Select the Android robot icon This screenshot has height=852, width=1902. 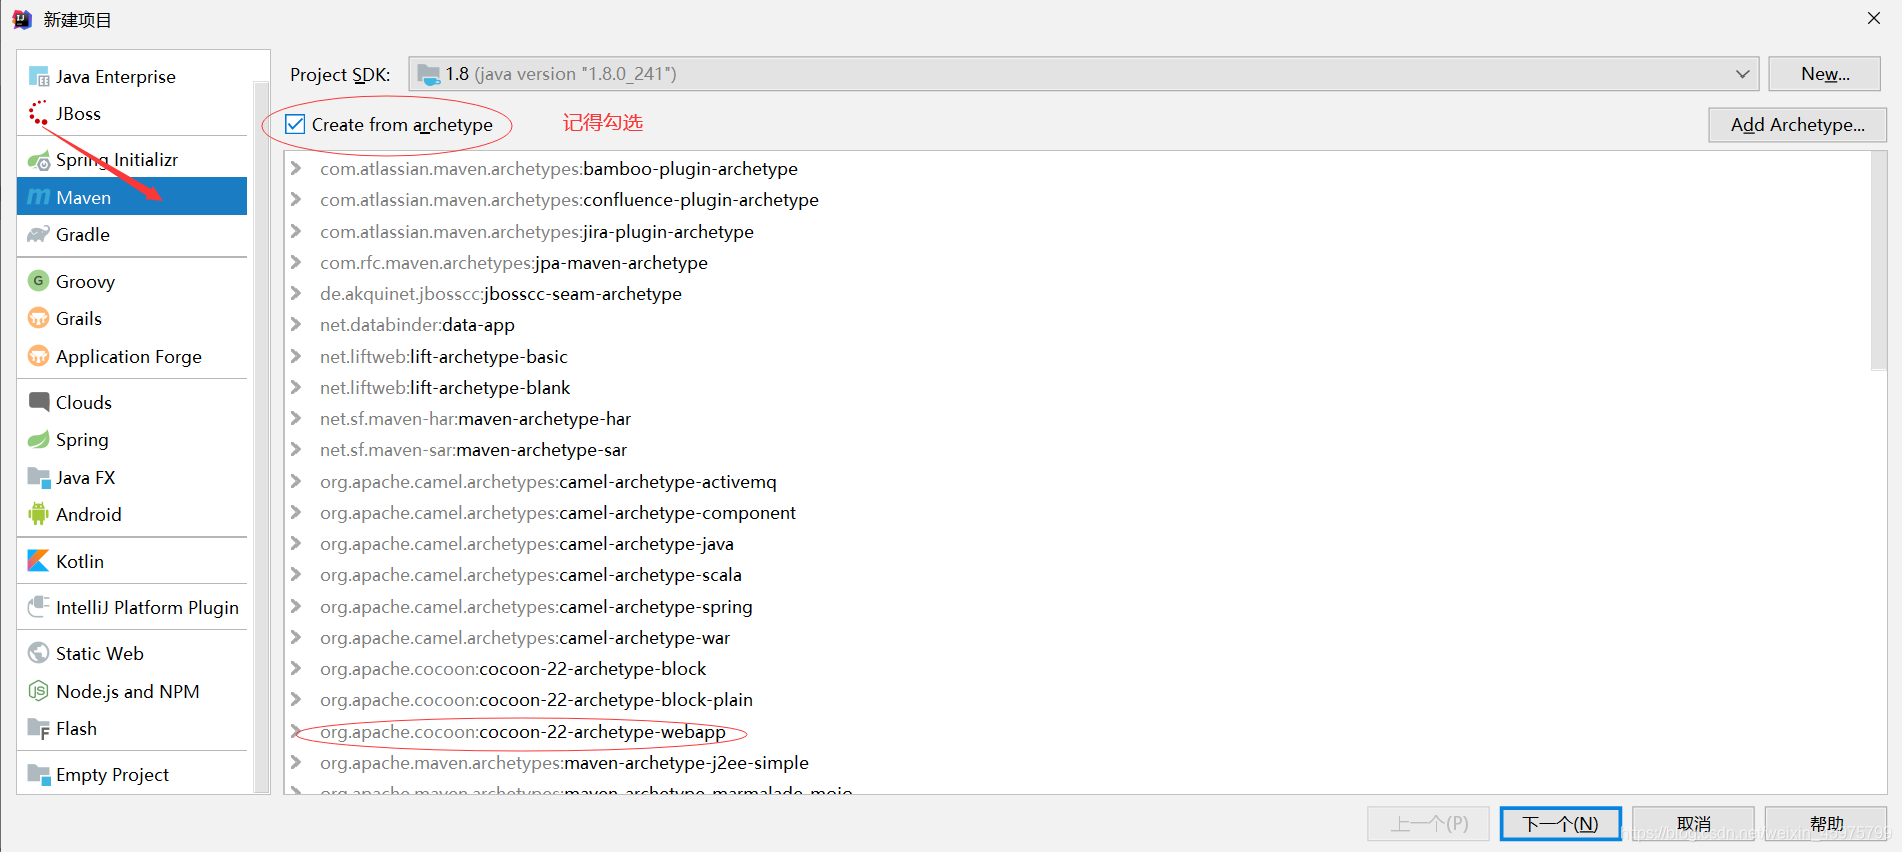39,514
